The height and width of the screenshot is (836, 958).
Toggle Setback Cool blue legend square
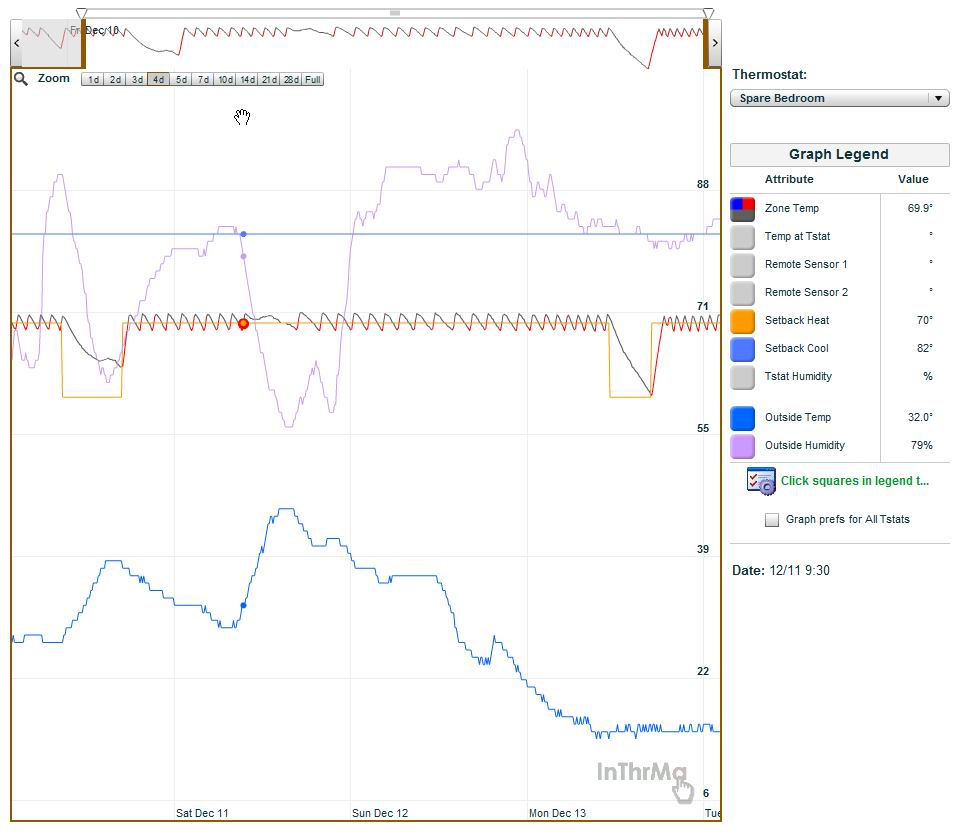742,349
